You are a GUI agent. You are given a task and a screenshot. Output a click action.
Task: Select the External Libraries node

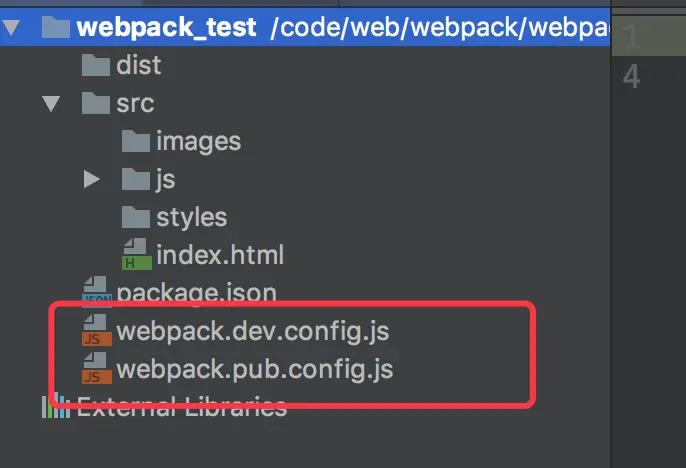(x=182, y=407)
